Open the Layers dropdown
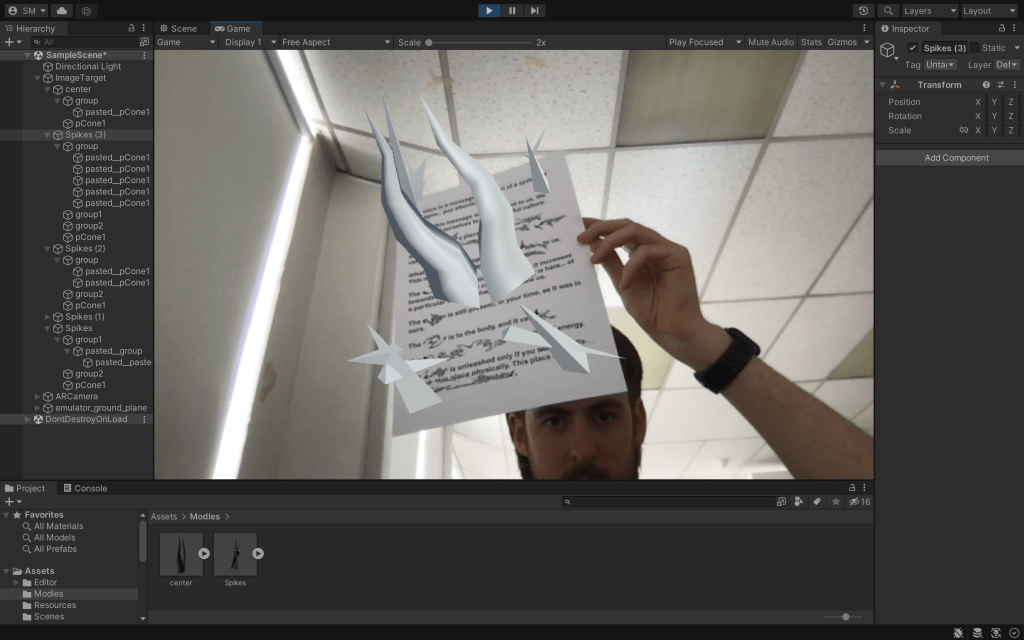Viewport: 1024px width, 640px height. tap(927, 10)
